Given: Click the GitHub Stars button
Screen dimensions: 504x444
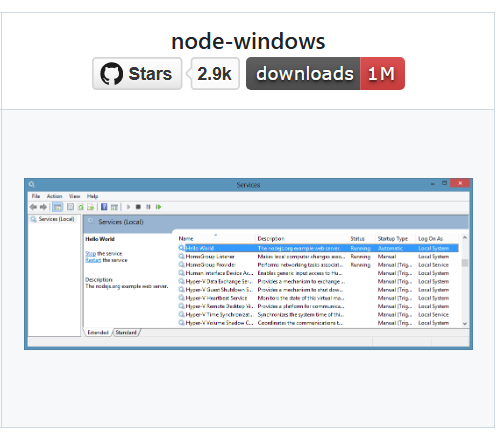Looking at the screenshot, I should point(137,73).
